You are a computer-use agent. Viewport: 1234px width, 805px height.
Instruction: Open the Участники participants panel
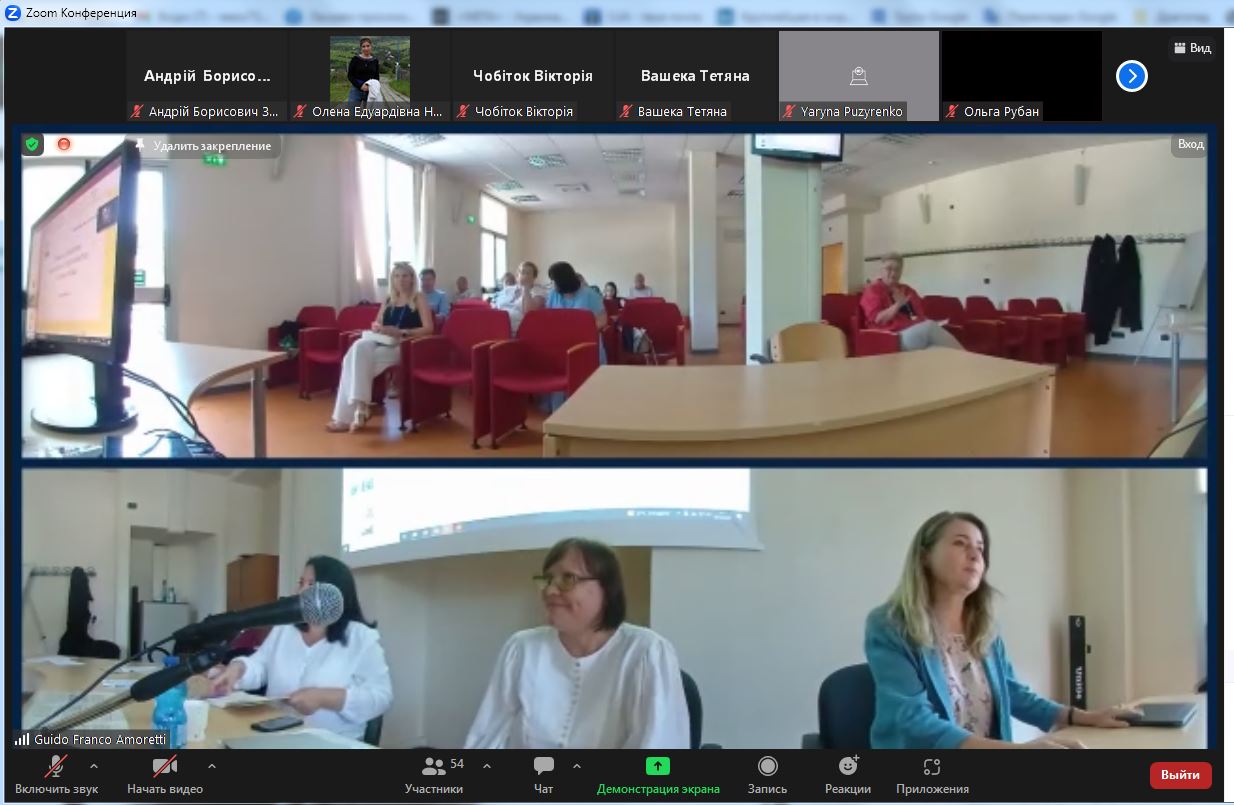click(433, 775)
